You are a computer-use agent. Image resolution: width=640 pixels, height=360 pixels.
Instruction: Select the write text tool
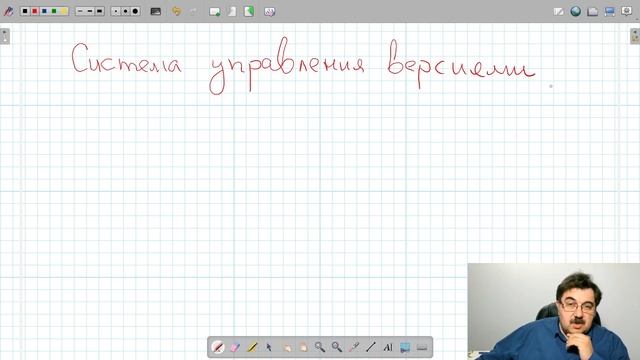[x=388, y=347]
